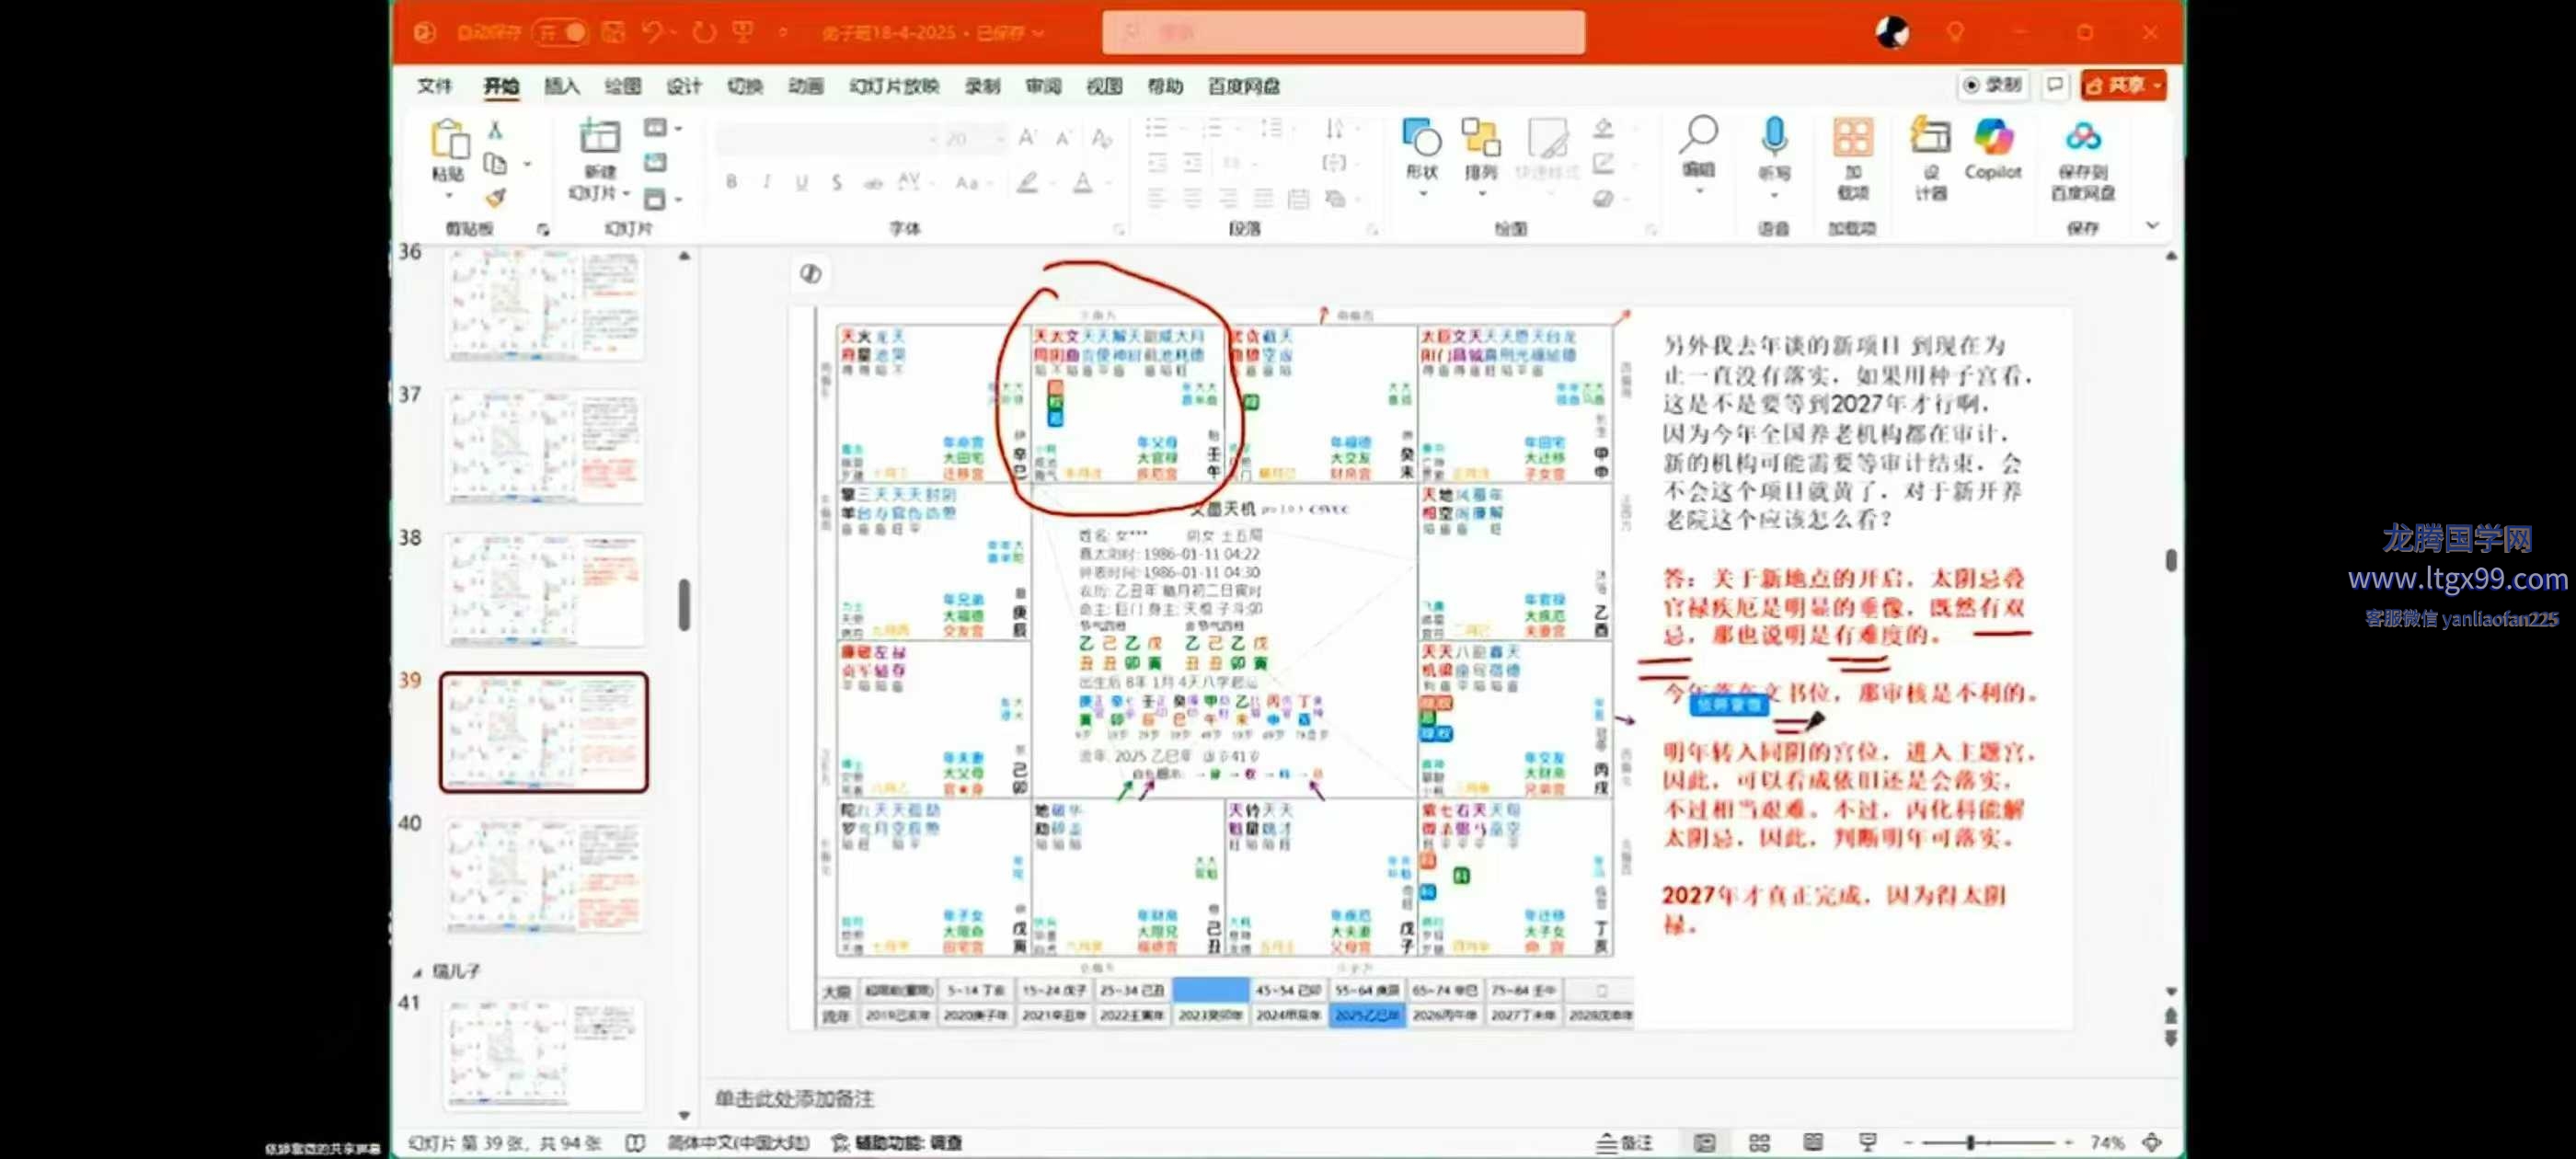
Task: Click Save to Baidu Netdisk icon
Action: coord(2083,137)
